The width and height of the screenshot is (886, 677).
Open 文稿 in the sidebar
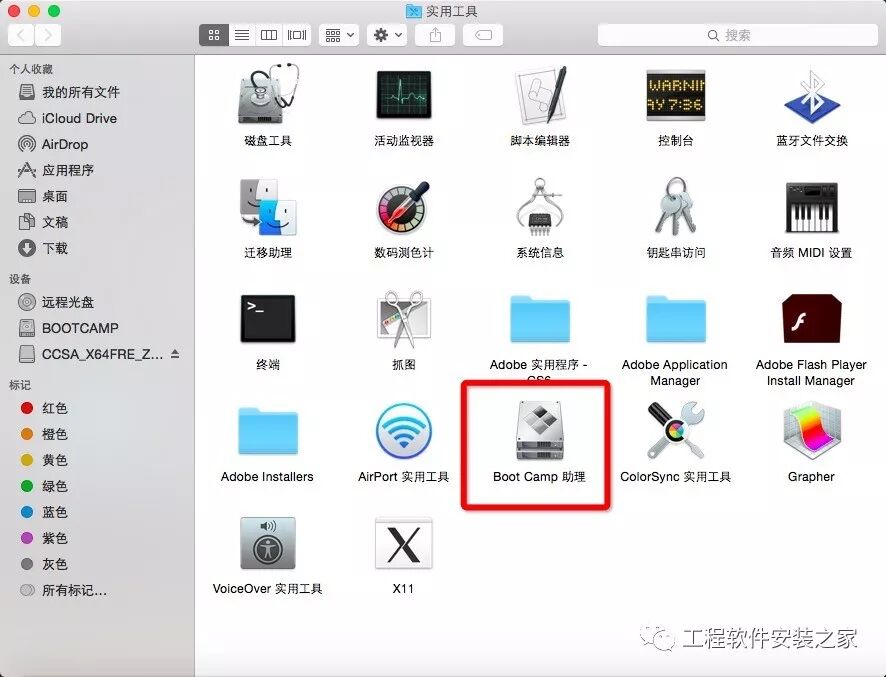coord(97,222)
